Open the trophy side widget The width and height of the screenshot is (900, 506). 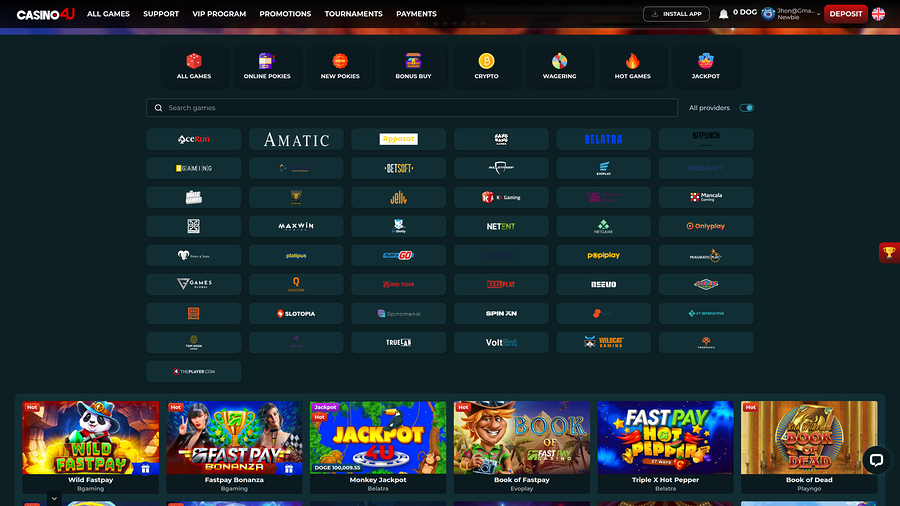pyautogui.click(x=889, y=252)
